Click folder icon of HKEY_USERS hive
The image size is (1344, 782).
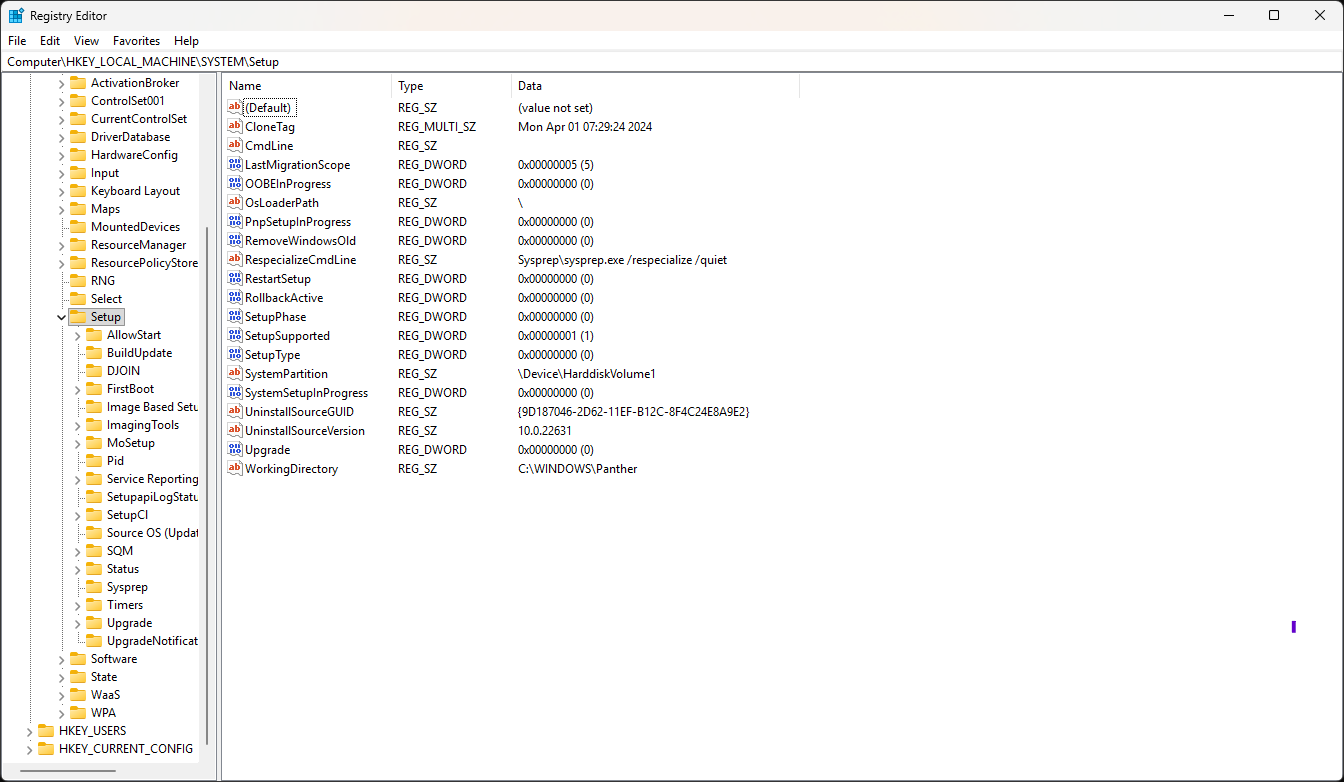(x=46, y=731)
